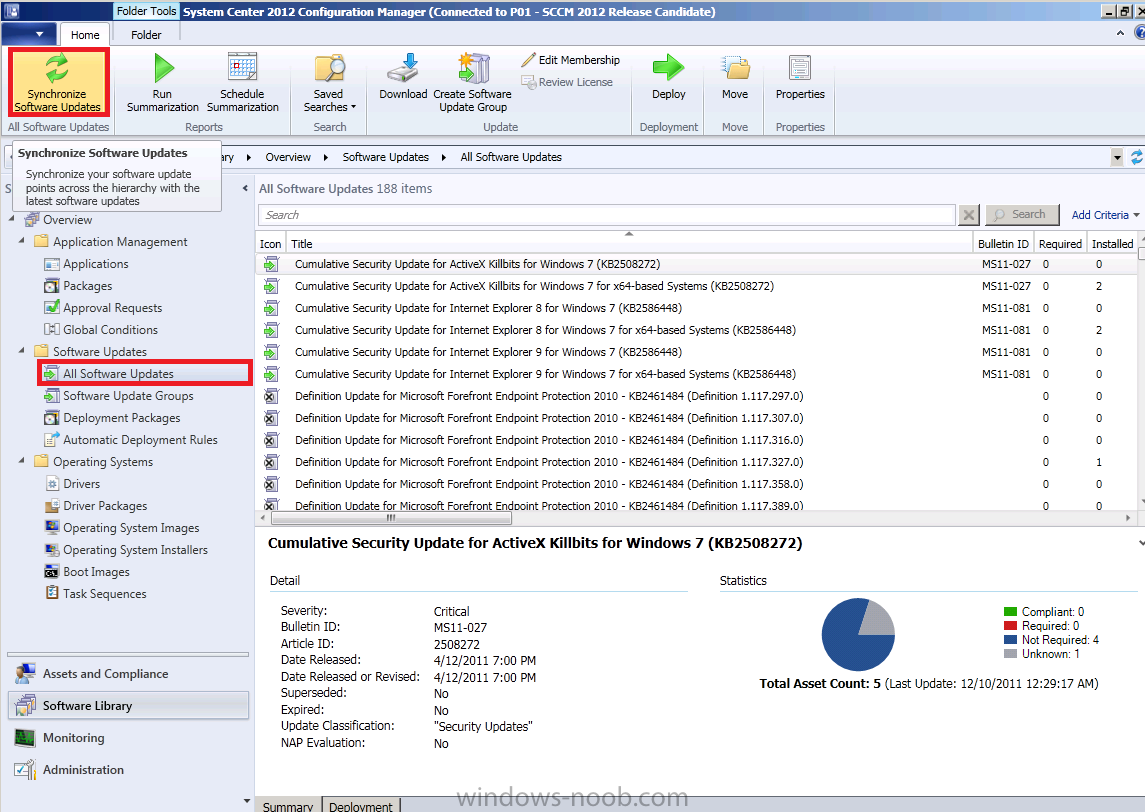Image resolution: width=1145 pixels, height=812 pixels.
Task: Open Saved Searches dropdown
Action: point(329,83)
